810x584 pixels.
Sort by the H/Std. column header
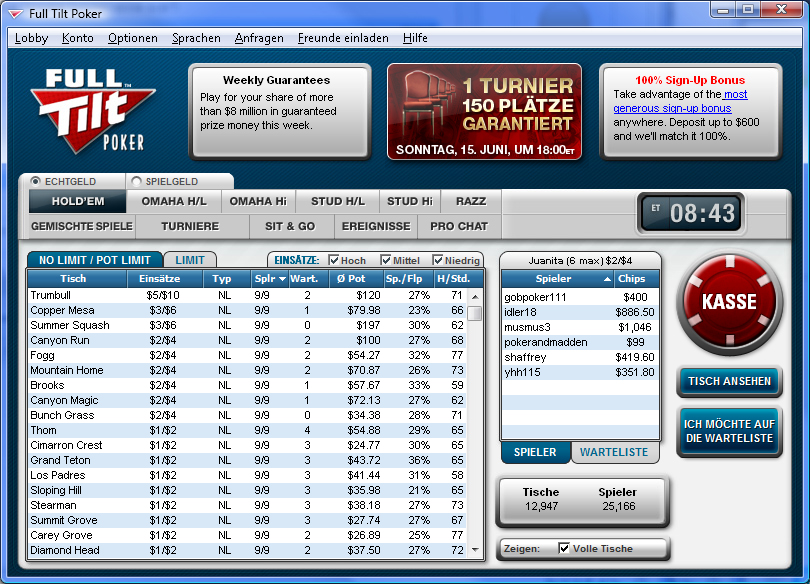click(458, 279)
